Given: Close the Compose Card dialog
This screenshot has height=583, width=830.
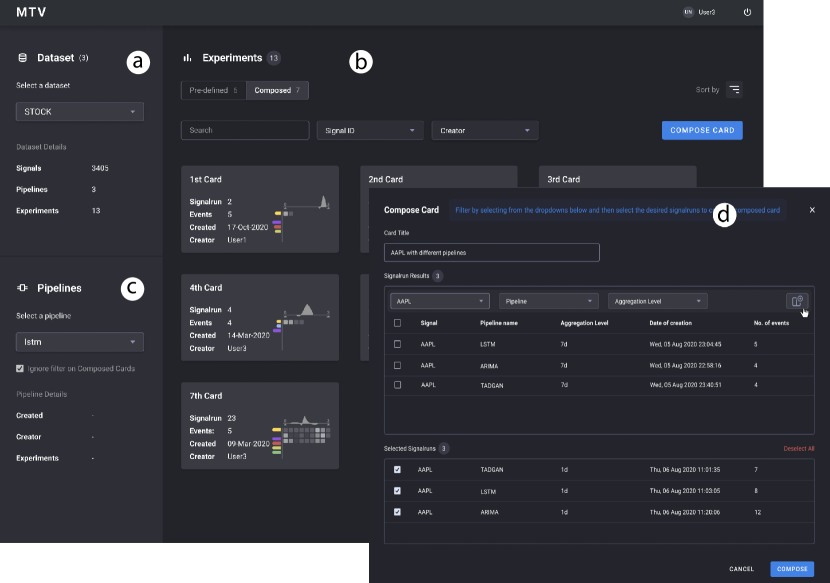Looking at the screenshot, I should tap(812, 210).
